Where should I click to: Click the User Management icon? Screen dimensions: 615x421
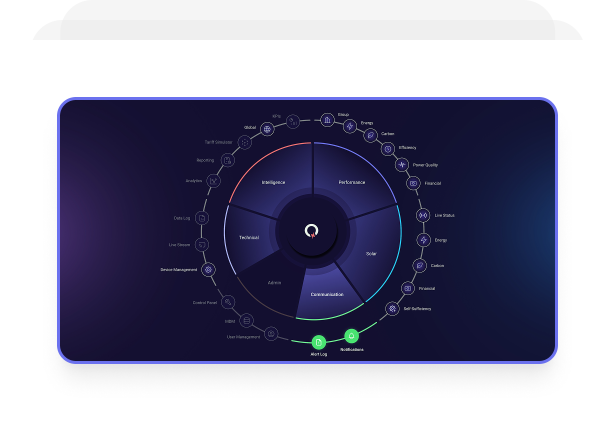271,333
